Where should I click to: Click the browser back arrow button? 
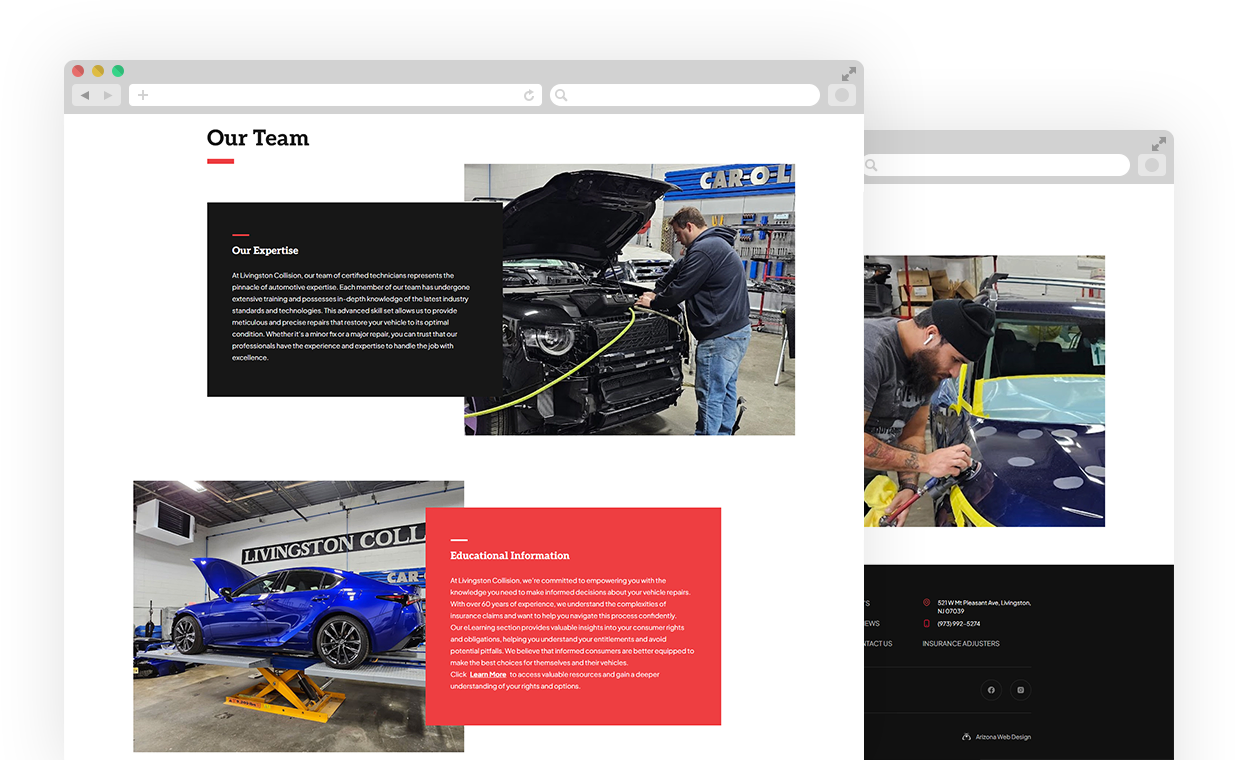[x=85, y=95]
